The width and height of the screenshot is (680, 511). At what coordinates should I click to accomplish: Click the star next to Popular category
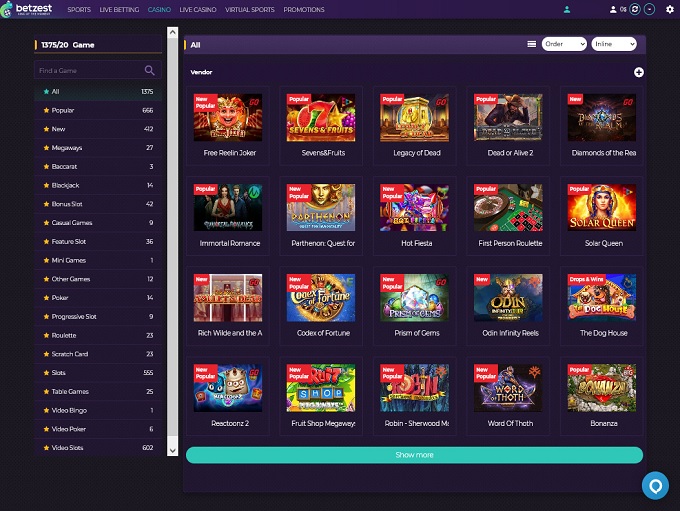[x=46, y=110]
